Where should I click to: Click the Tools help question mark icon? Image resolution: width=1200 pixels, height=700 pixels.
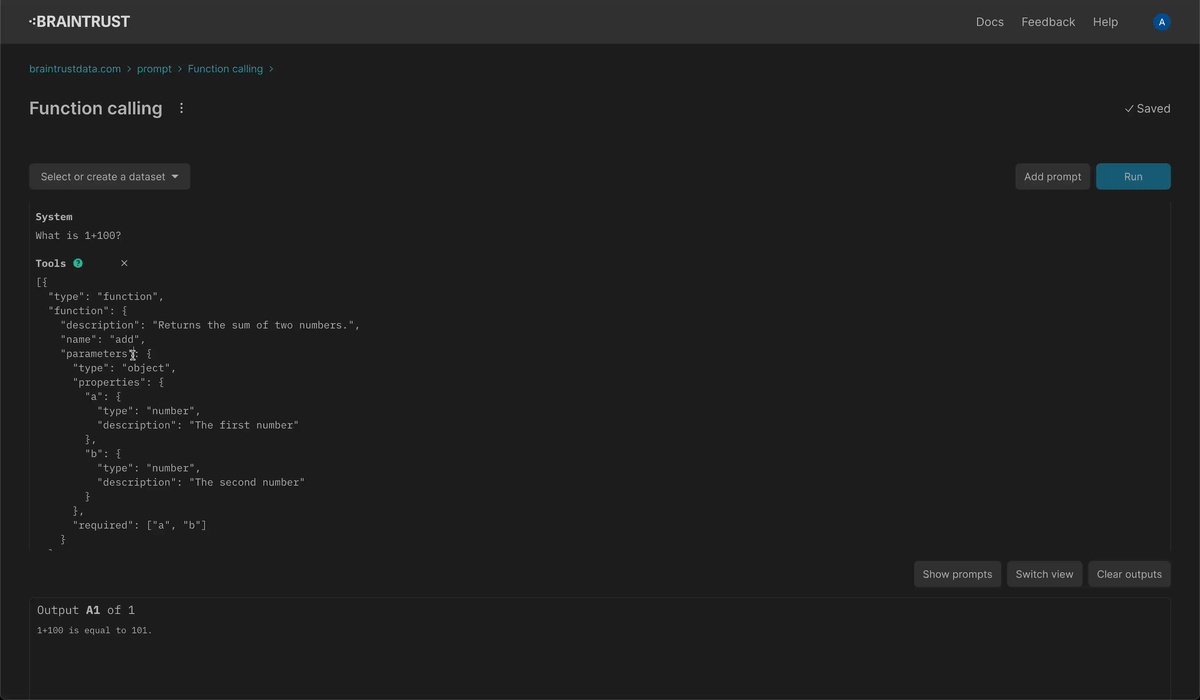coord(78,263)
